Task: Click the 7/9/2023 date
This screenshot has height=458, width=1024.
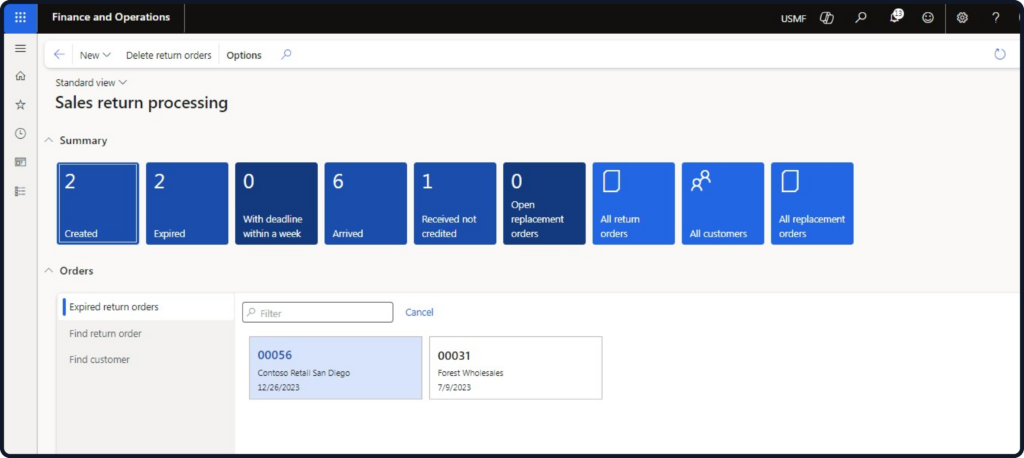Action: (455, 387)
